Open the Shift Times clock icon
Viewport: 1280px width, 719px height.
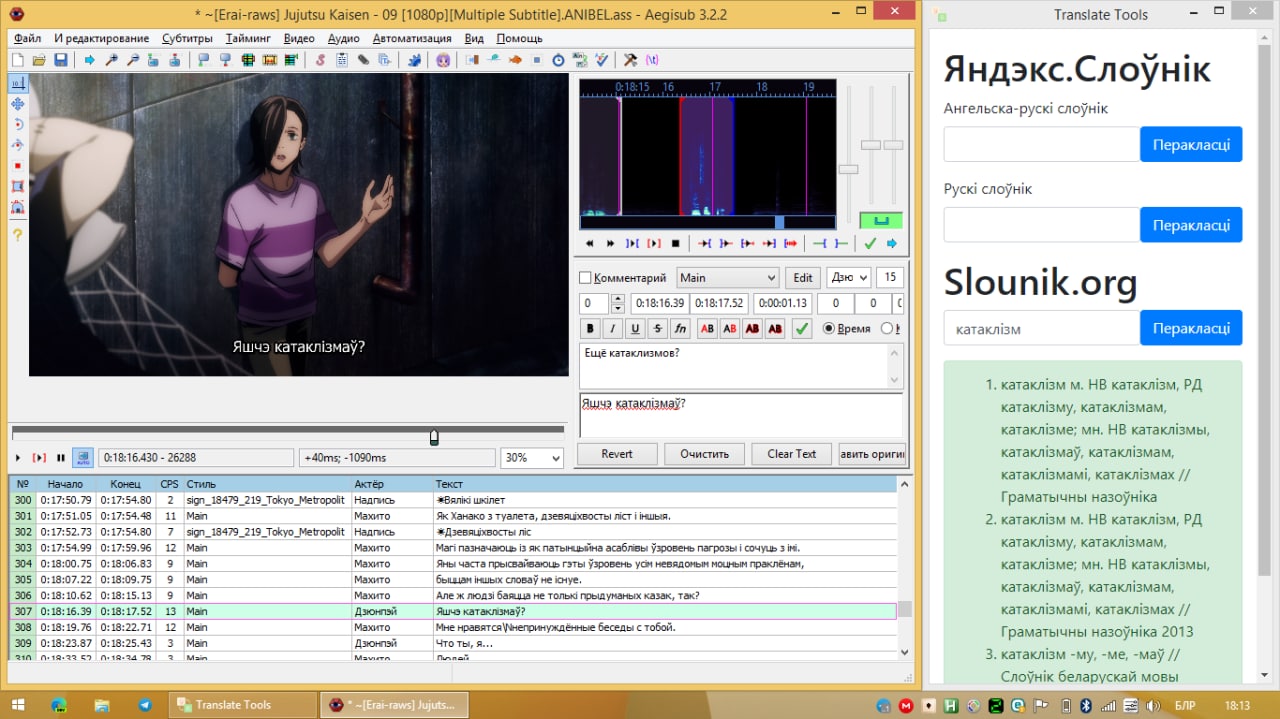point(558,60)
